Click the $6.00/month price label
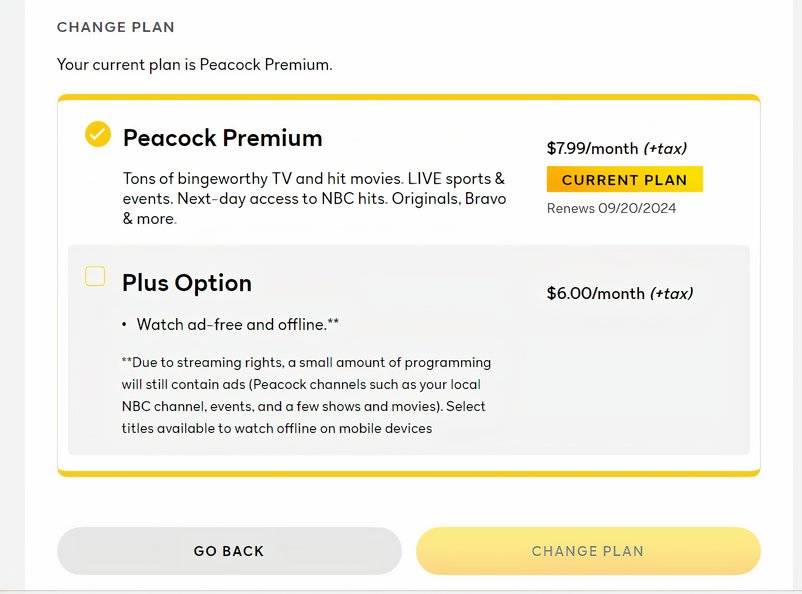 595,293
